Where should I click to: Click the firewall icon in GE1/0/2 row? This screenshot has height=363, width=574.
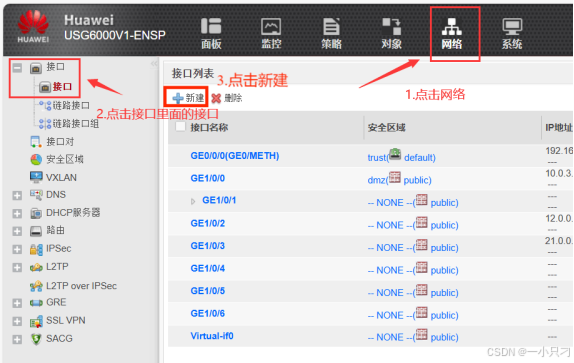pyautogui.click(x=421, y=222)
